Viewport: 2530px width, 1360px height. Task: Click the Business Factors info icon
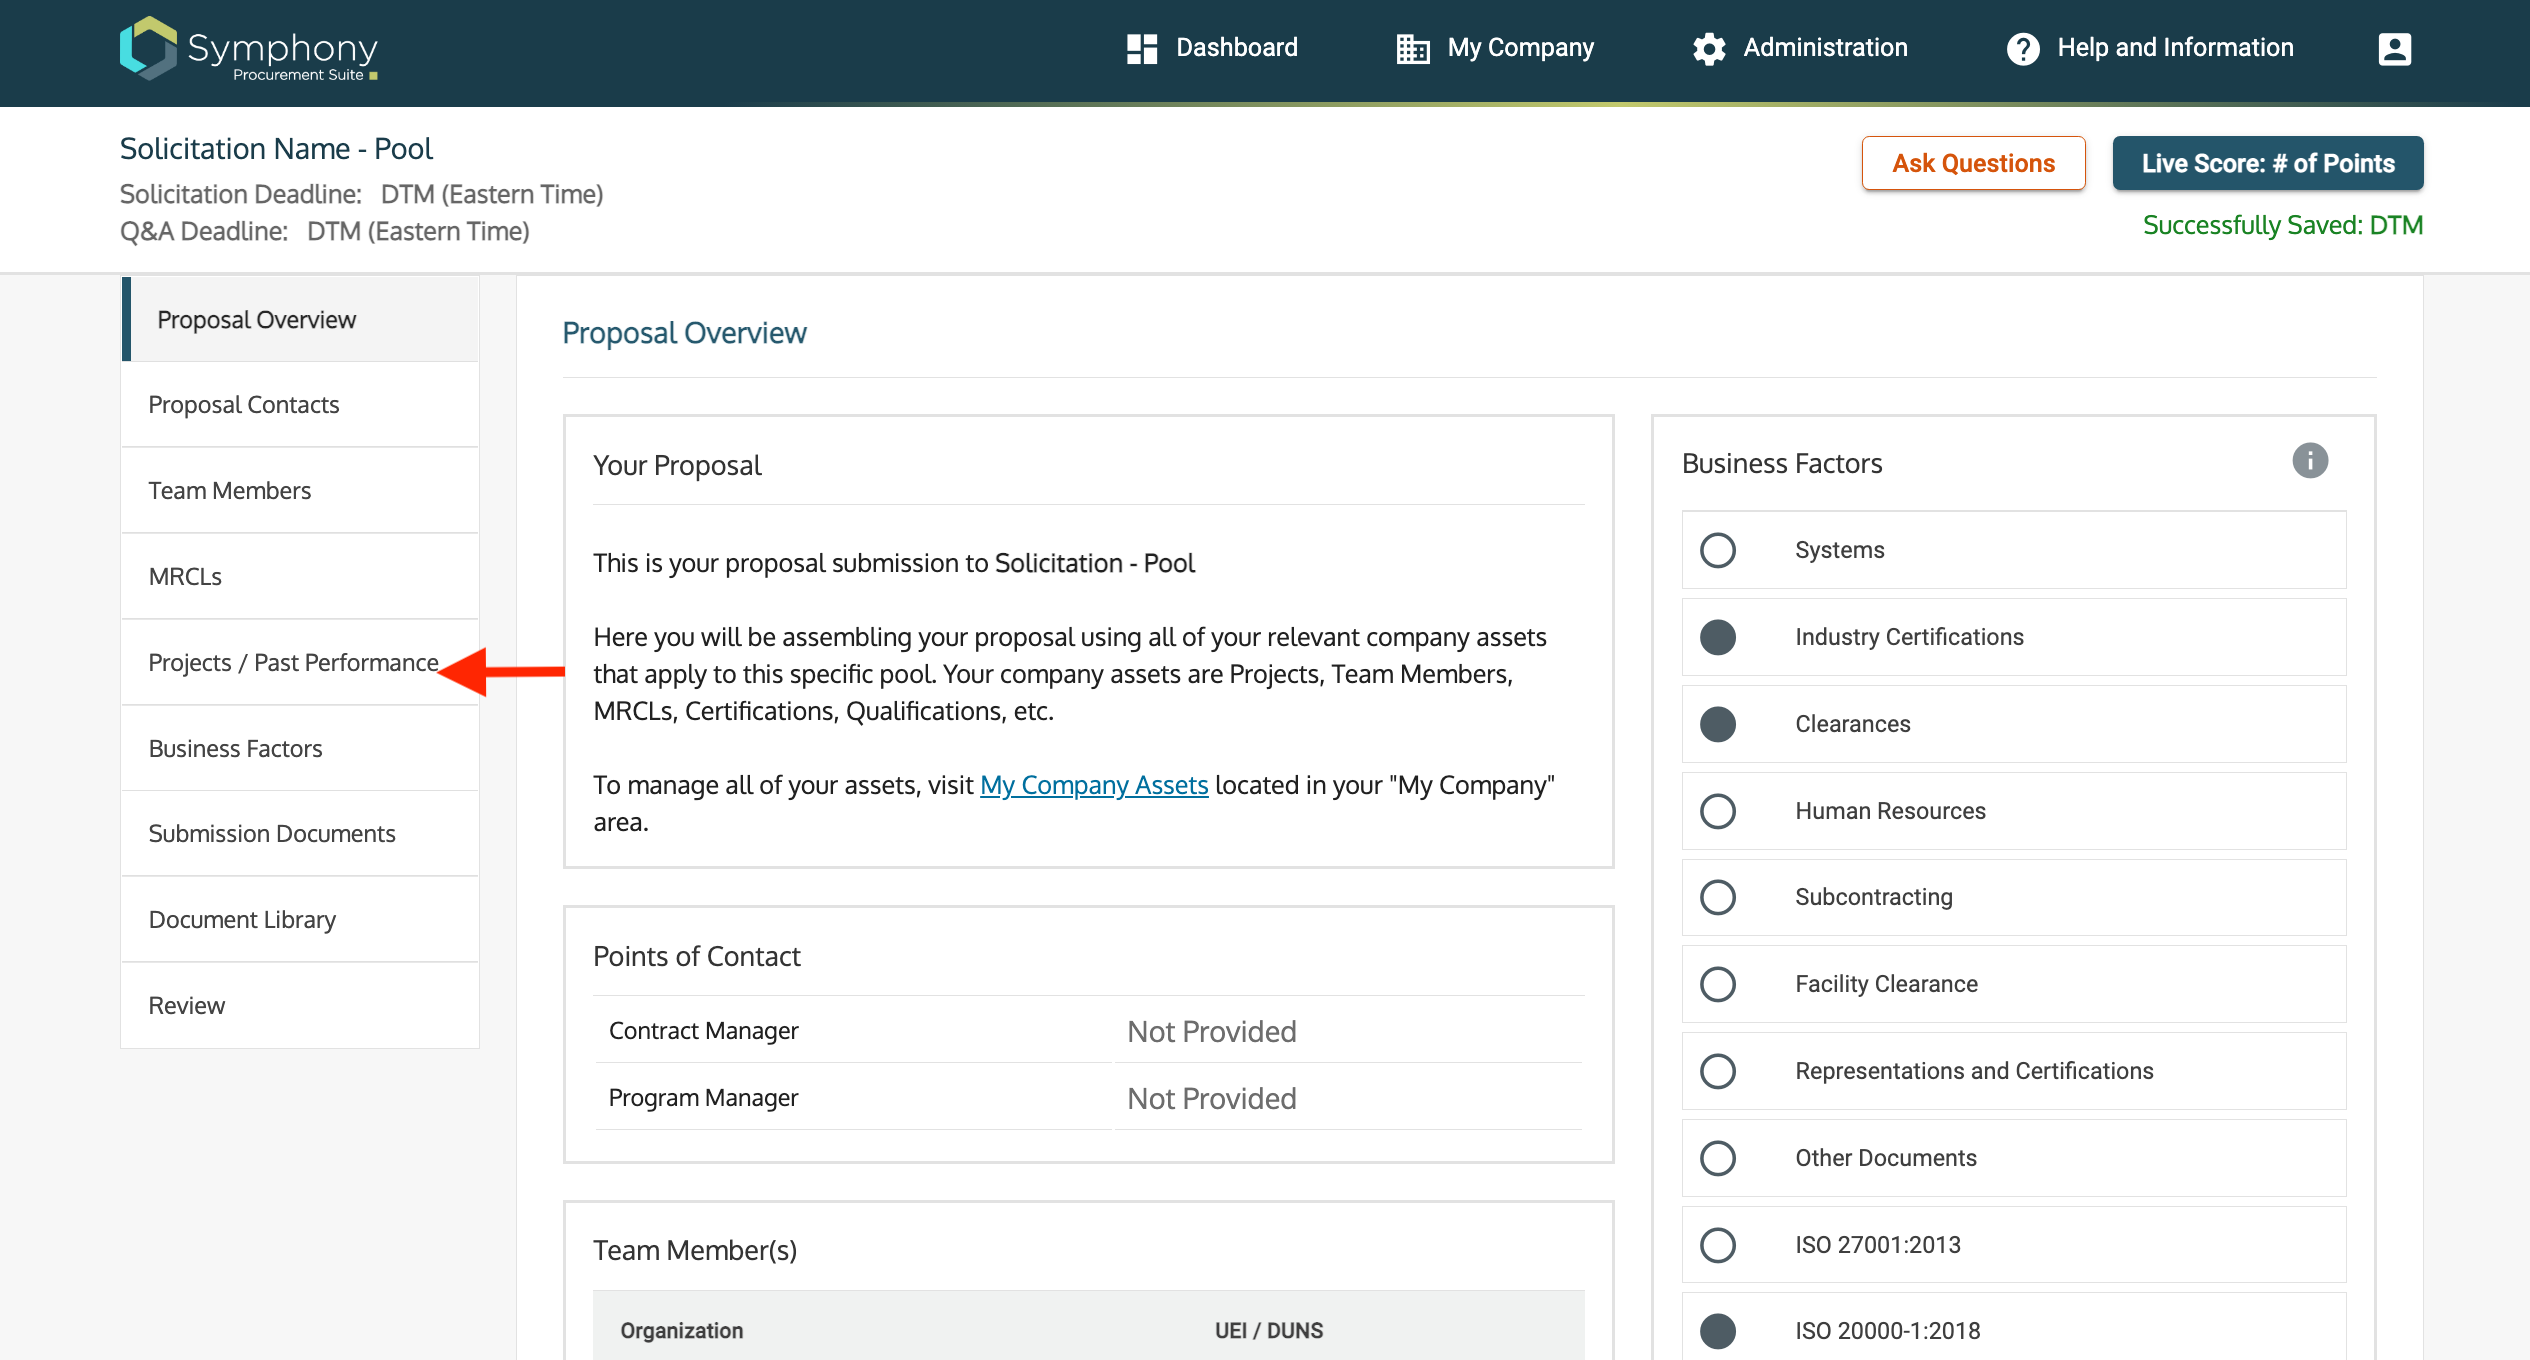coord(2309,461)
